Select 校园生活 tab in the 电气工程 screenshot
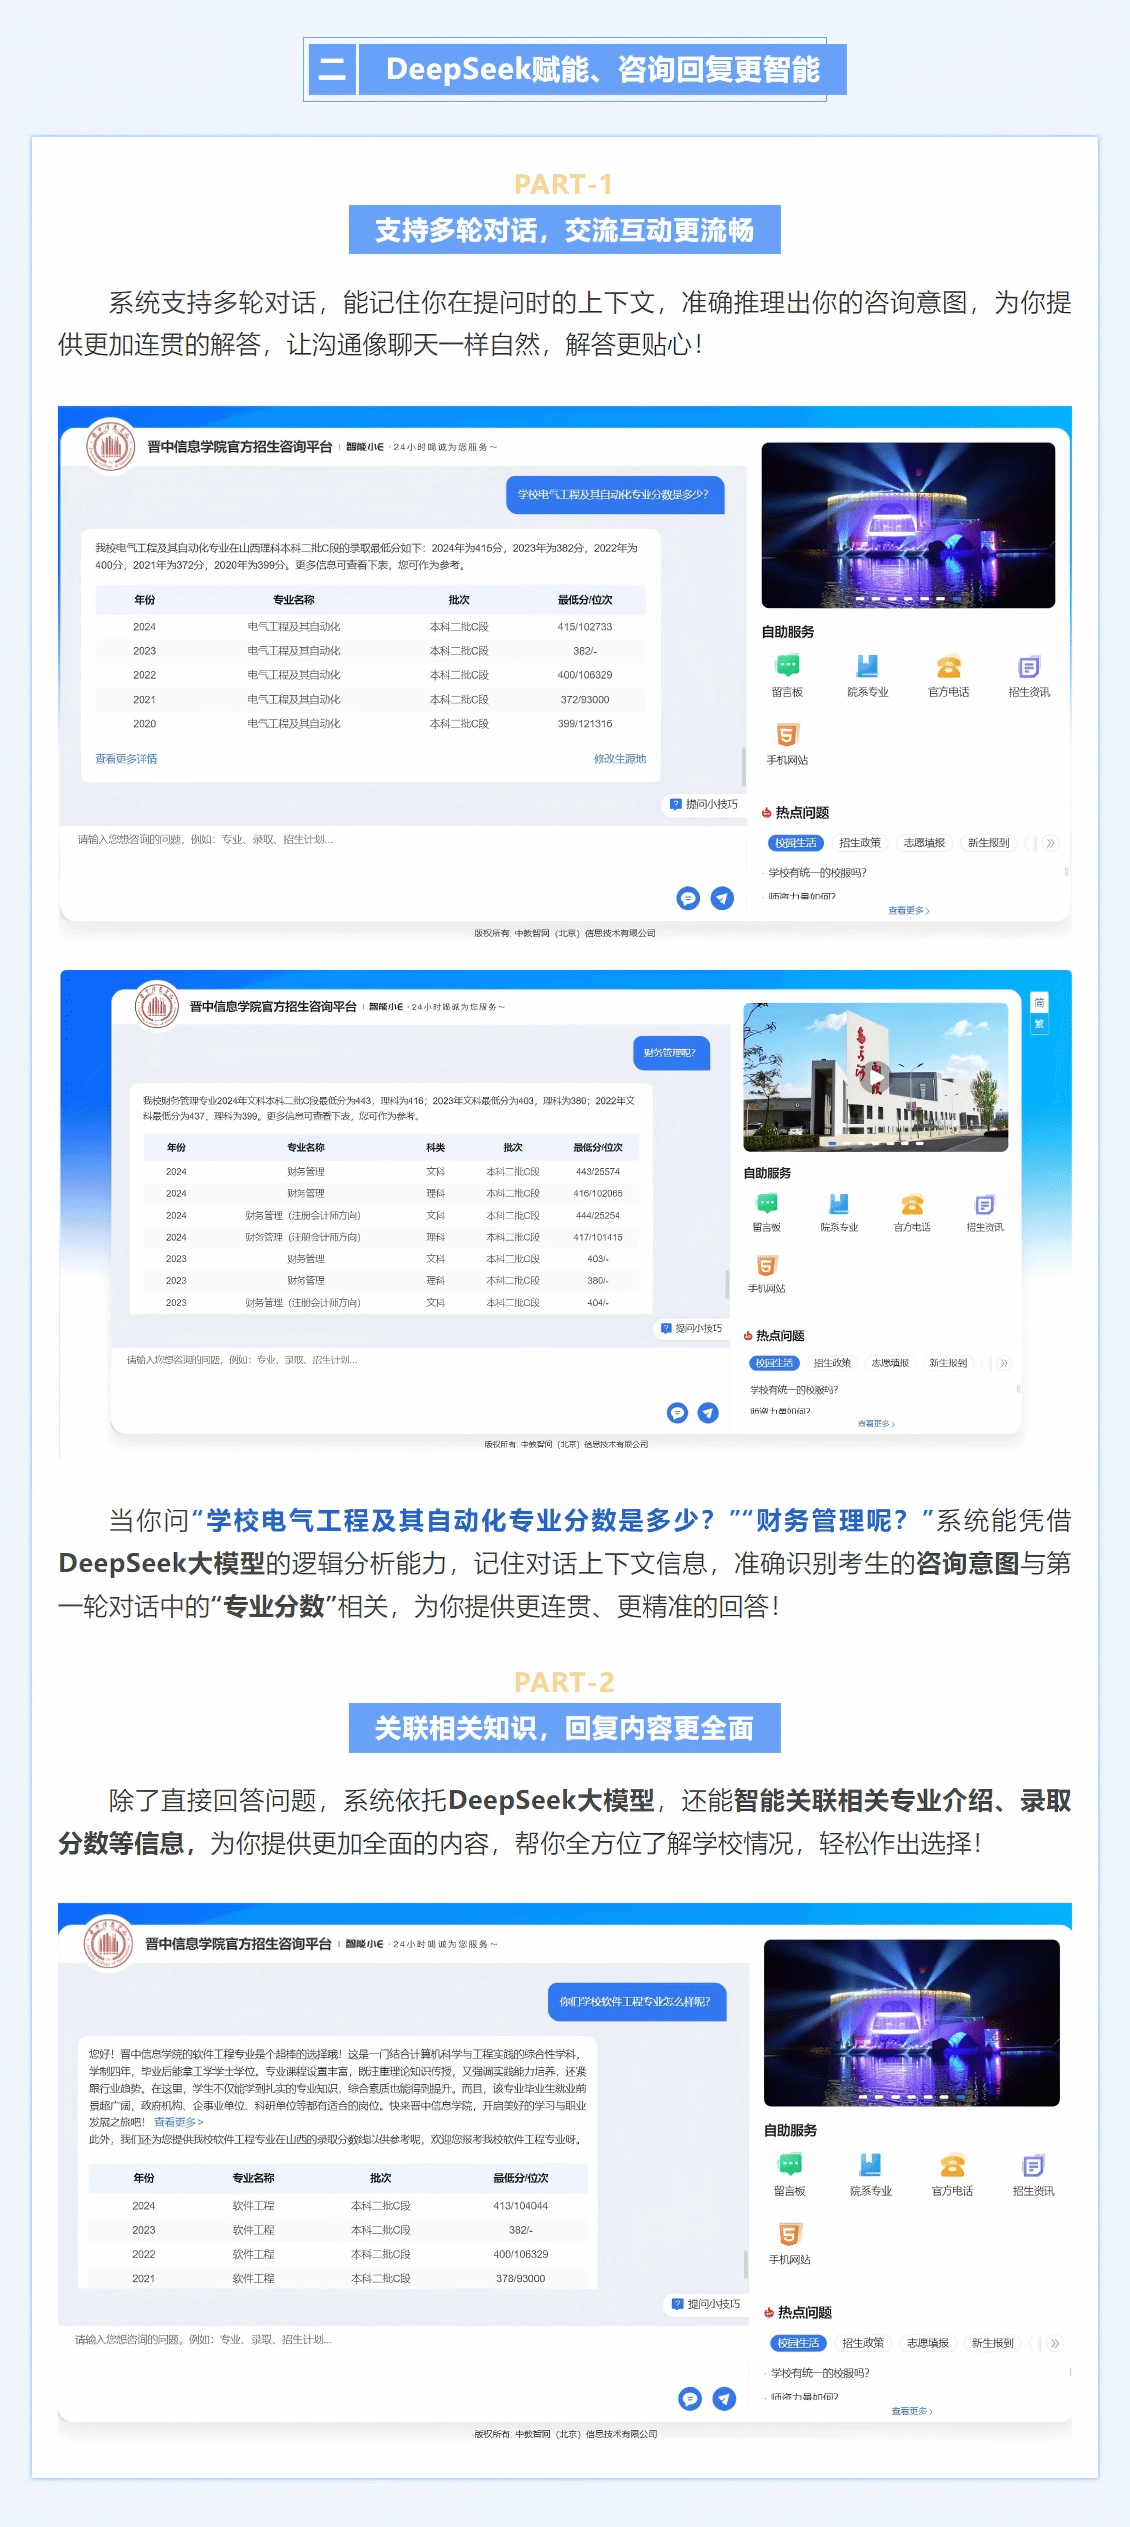This screenshot has width=1130, height=2527. point(796,843)
